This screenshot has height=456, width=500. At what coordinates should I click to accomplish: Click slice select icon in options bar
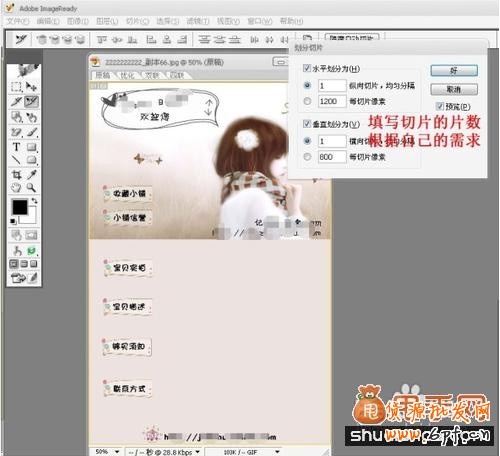(21, 40)
